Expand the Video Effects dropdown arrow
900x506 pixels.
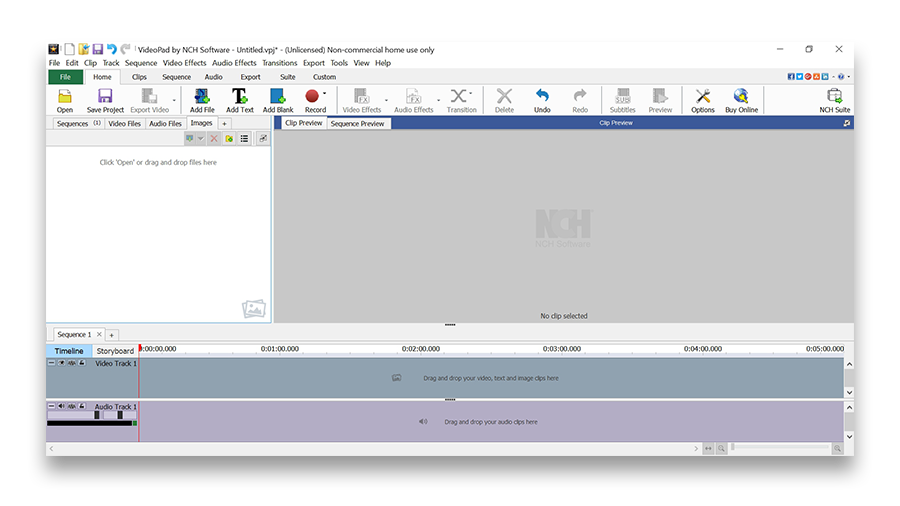(386, 100)
